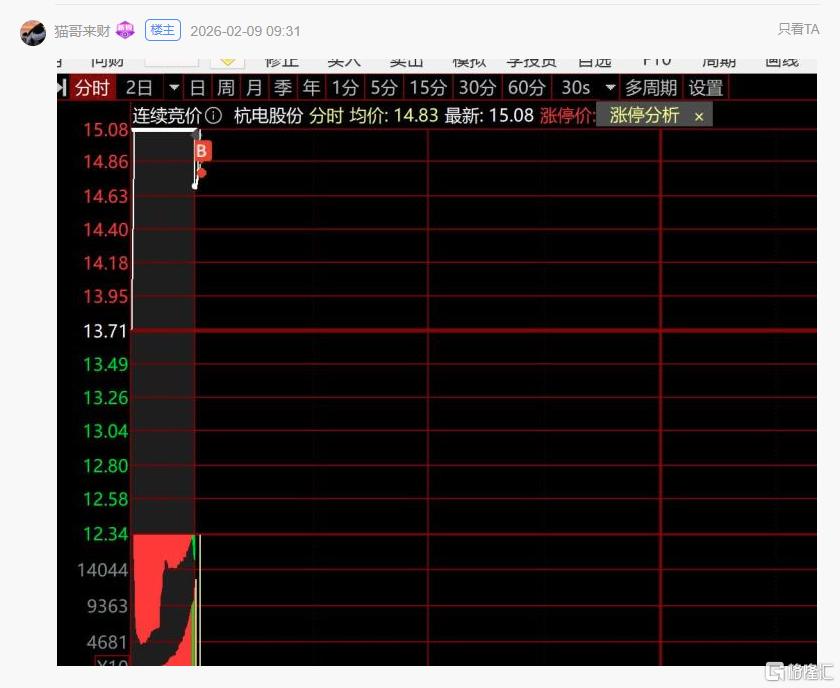Click the post timestamp 2026-02-09 09:31
This screenshot has height=688, width=840.
245,31
